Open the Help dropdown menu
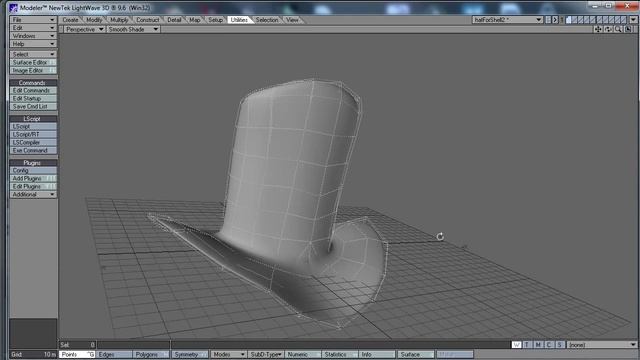Image resolution: width=640 pixels, height=360 pixels. point(33,44)
